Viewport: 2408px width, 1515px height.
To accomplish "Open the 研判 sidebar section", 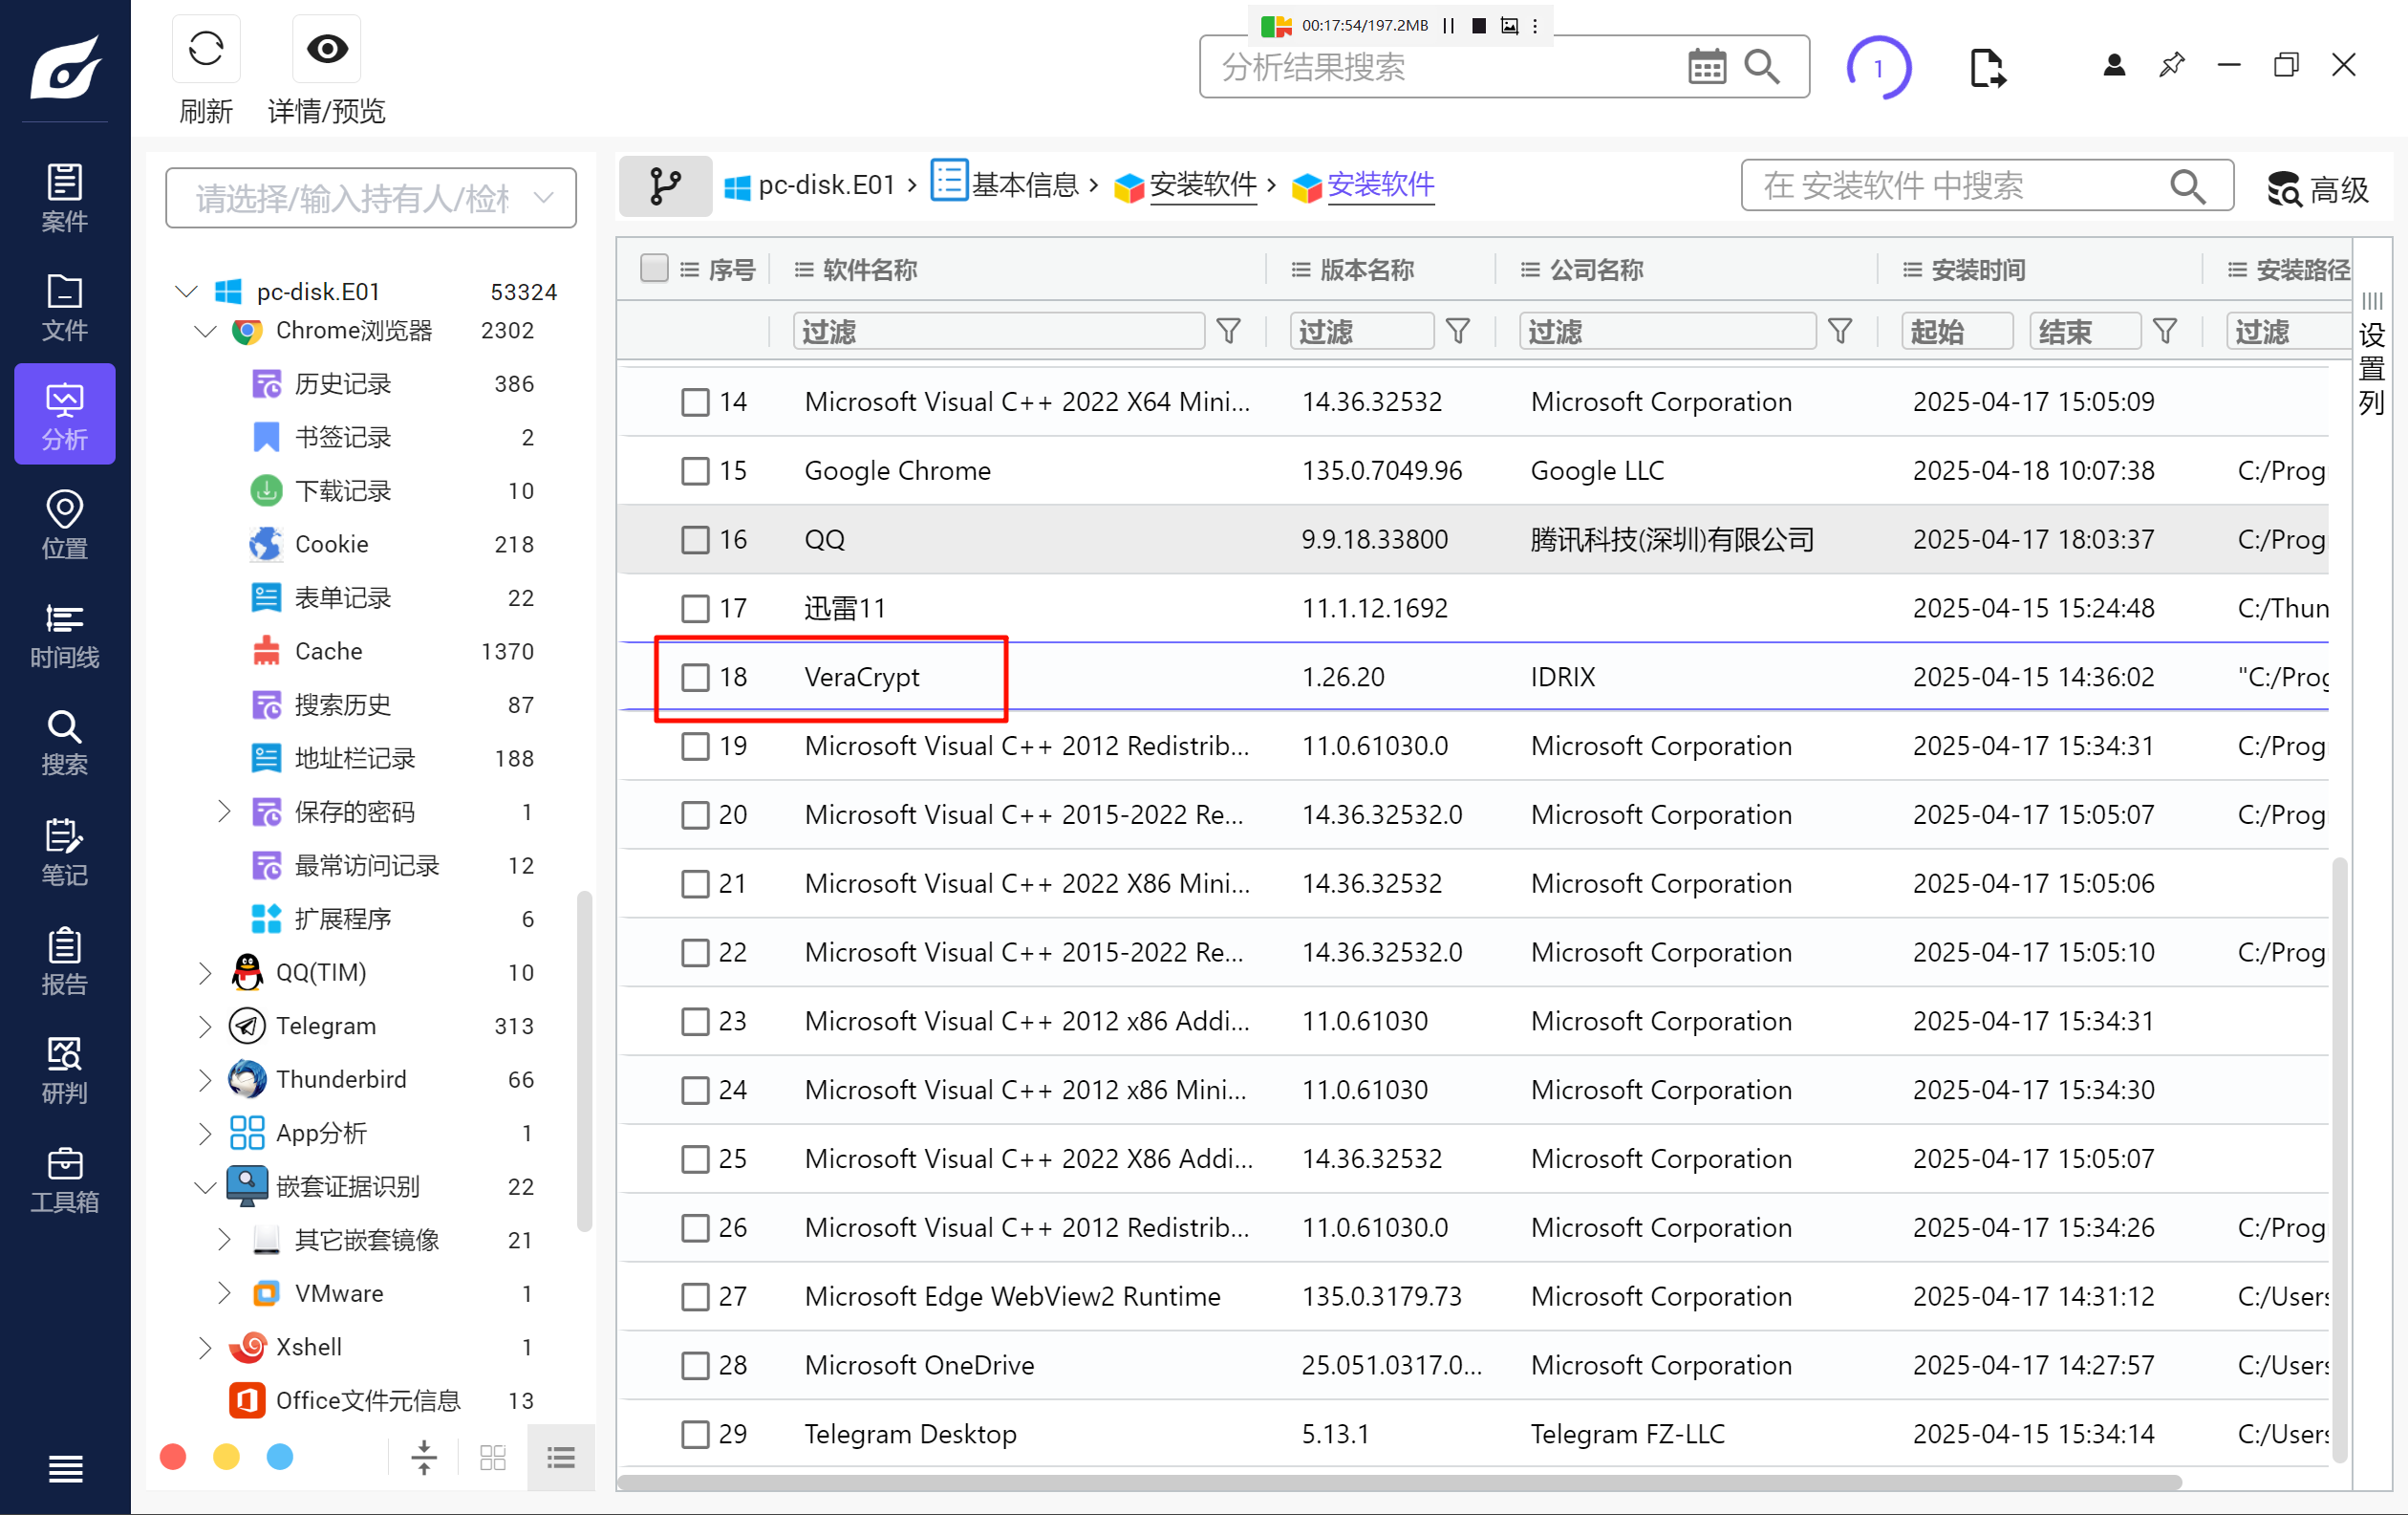I will [x=65, y=1070].
